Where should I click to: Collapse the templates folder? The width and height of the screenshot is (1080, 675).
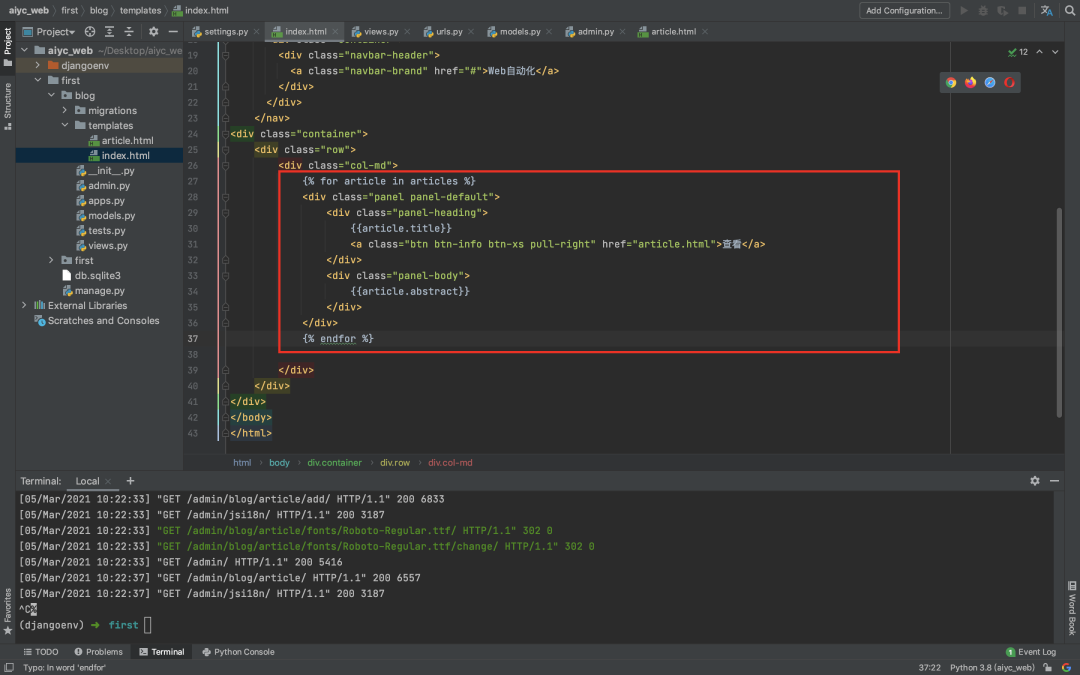pos(66,125)
